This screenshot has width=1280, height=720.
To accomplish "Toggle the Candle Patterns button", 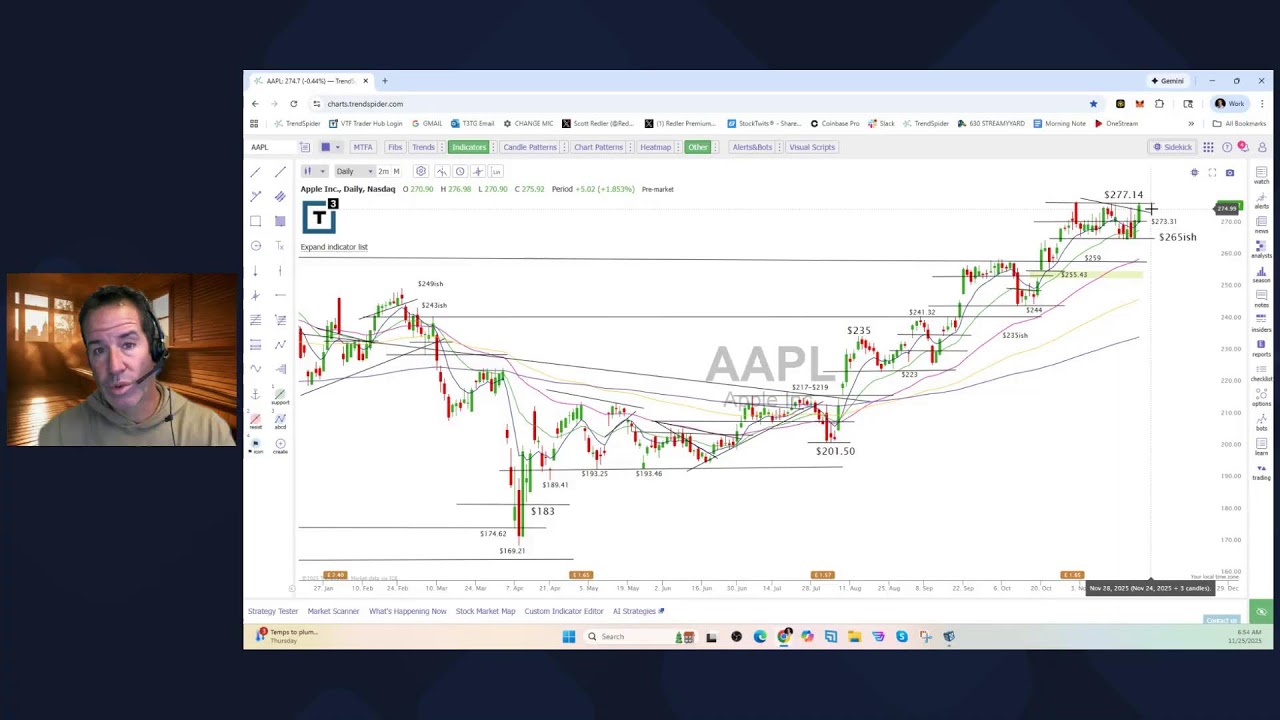I will (530, 147).
